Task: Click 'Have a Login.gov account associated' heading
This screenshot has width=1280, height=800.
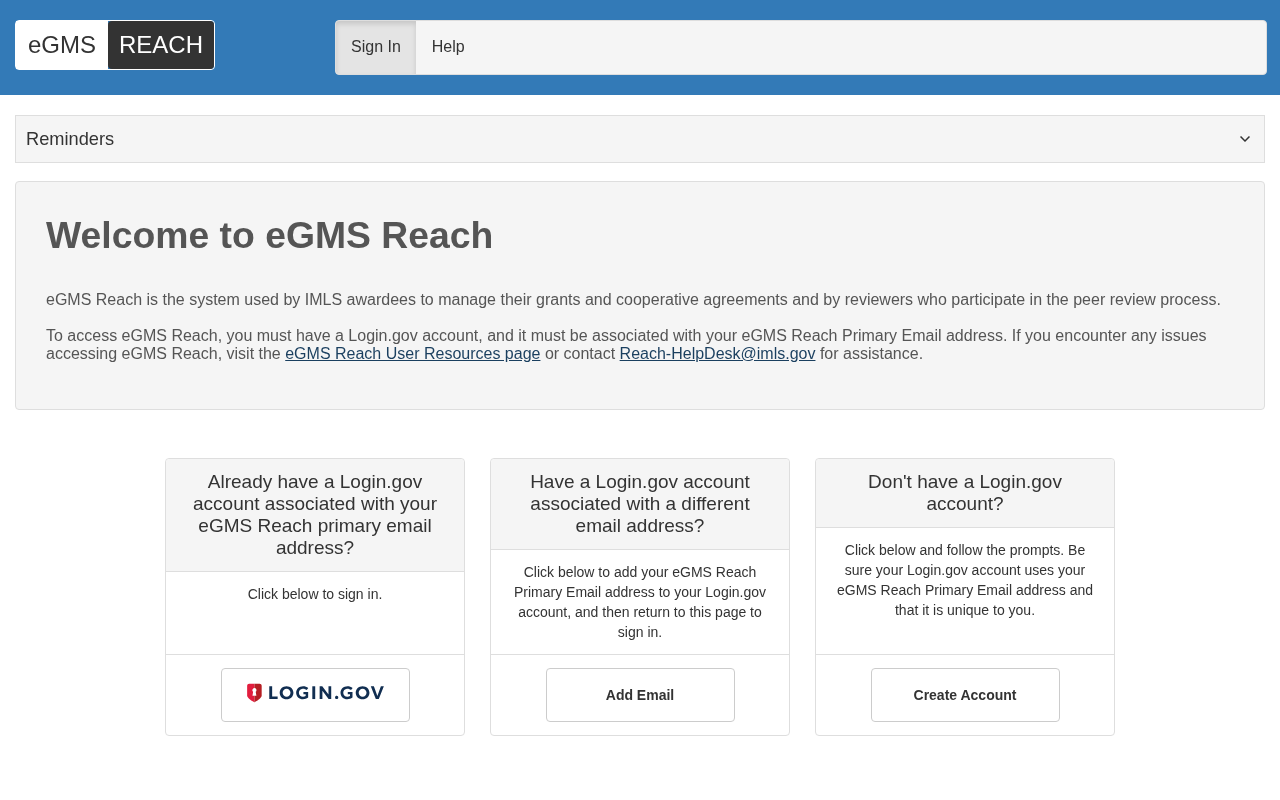Action: 640,504
